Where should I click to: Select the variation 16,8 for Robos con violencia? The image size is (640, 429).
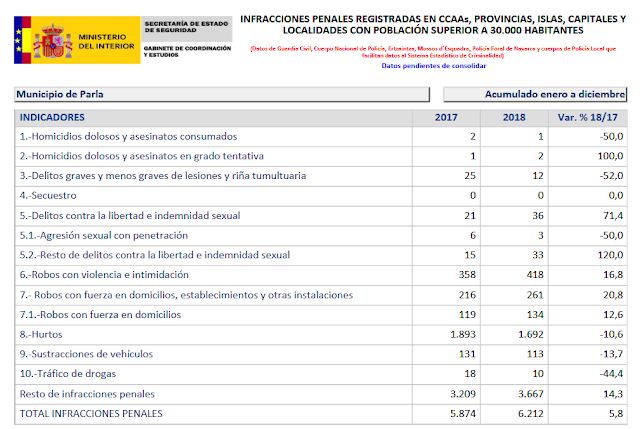(x=613, y=275)
